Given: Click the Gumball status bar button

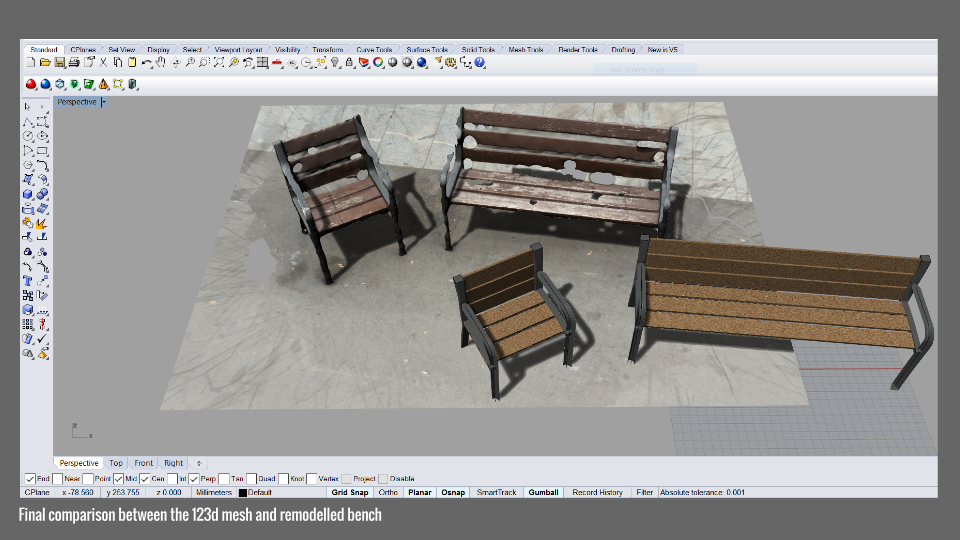Looking at the screenshot, I should coord(543,492).
